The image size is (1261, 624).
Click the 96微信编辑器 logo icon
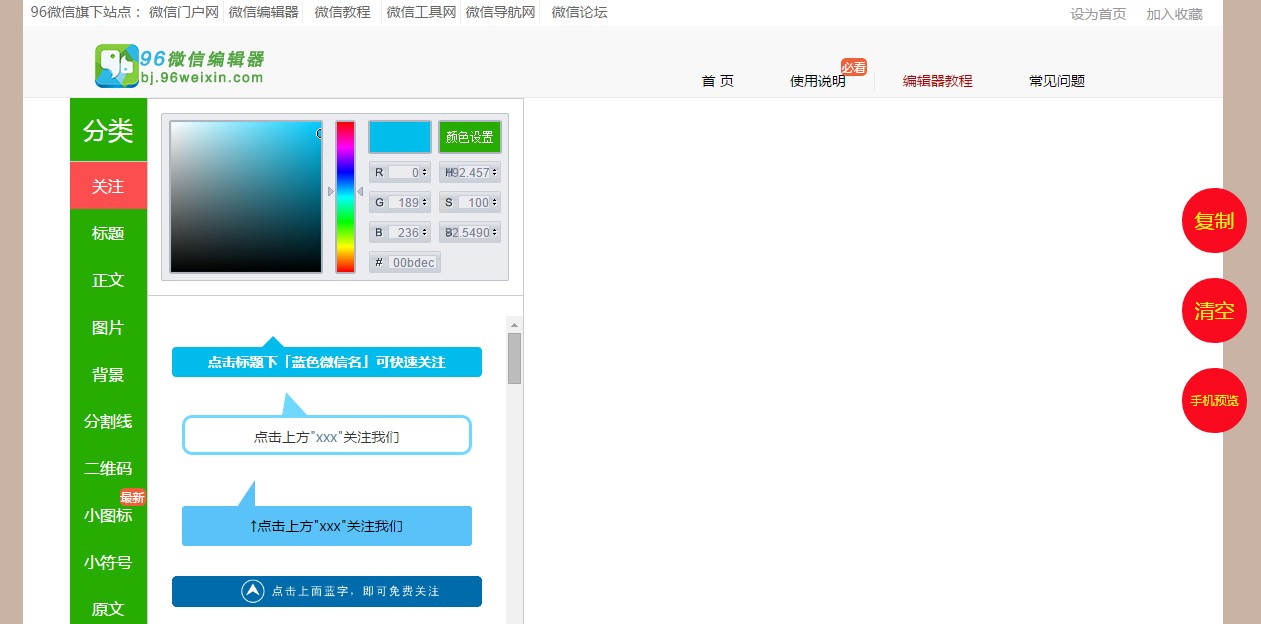(x=116, y=66)
